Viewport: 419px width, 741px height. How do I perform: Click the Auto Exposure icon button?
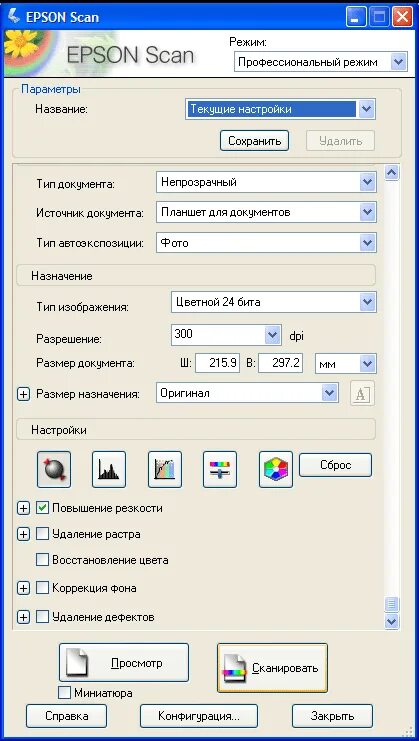coord(54,469)
